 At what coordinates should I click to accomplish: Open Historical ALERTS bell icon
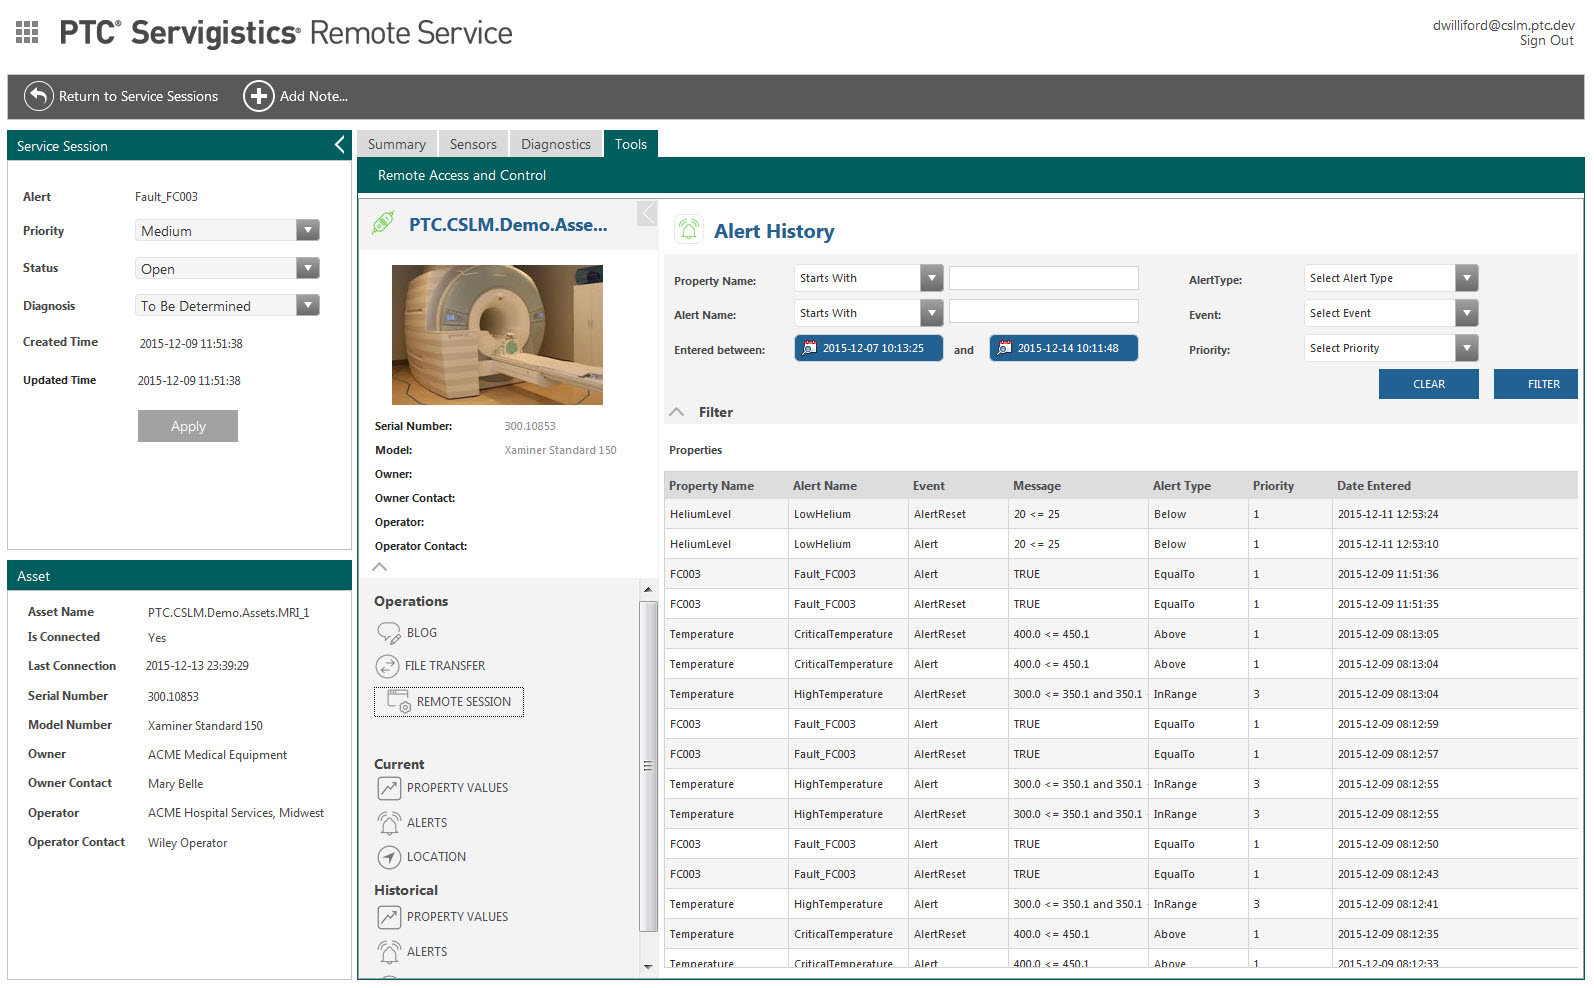tap(389, 952)
